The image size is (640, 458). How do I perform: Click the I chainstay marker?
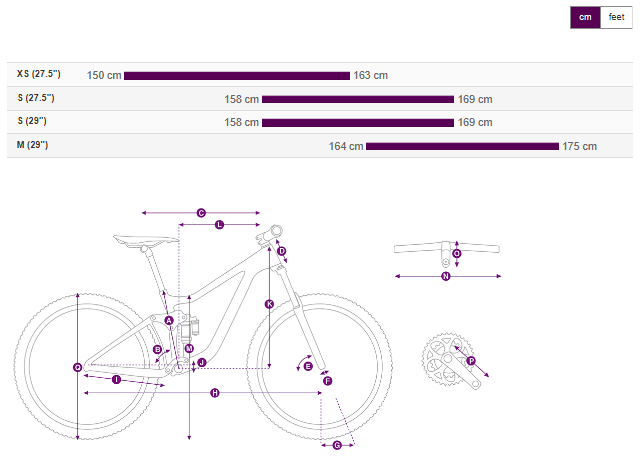116,380
